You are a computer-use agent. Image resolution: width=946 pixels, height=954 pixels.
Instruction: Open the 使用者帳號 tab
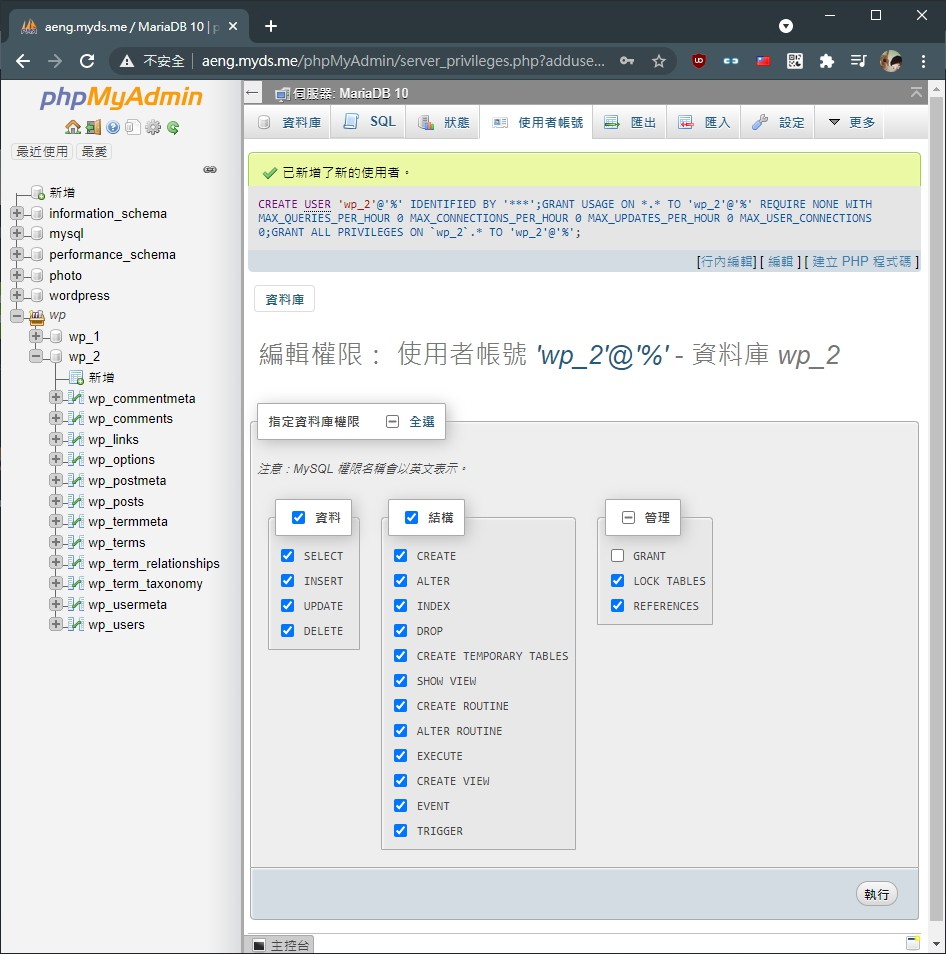click(x=538, y=122)
